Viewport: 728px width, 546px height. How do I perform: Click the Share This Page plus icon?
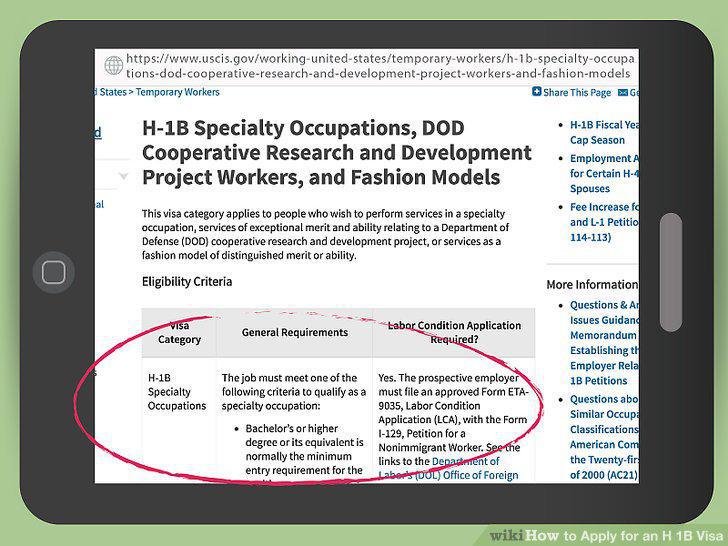(x=537, y=91)
